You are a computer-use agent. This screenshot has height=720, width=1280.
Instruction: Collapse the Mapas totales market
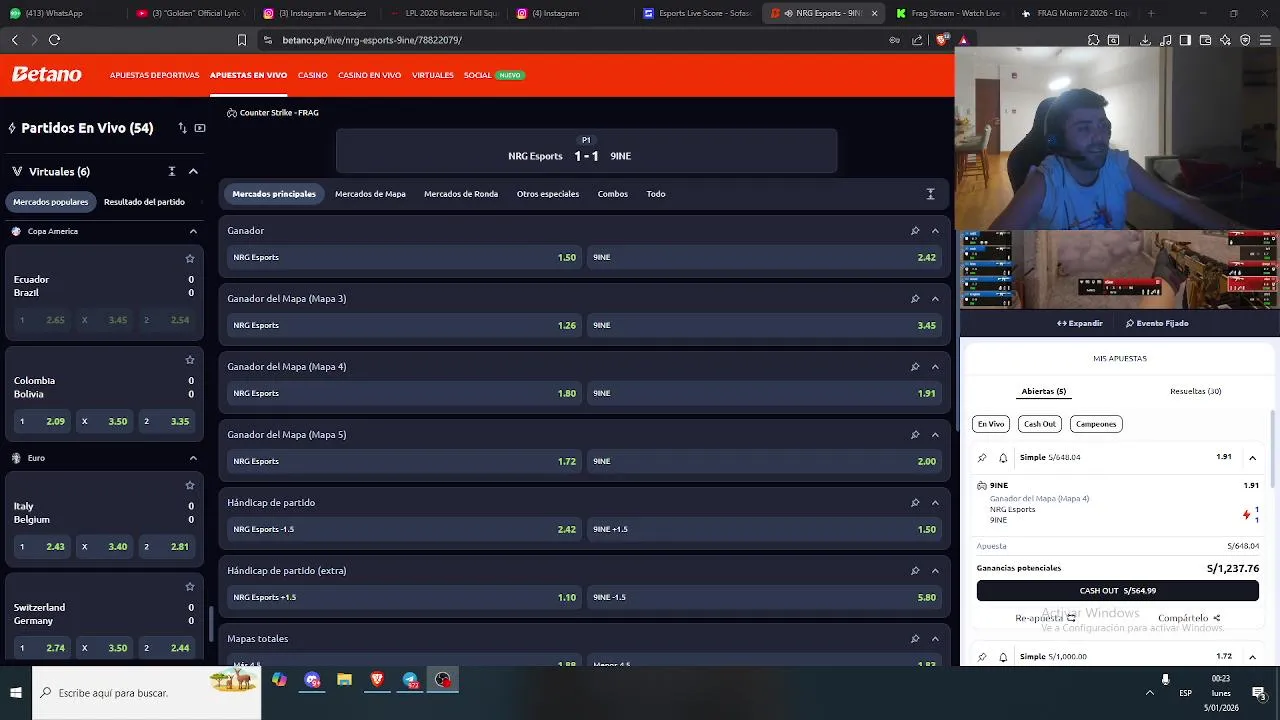pos(935,639)
